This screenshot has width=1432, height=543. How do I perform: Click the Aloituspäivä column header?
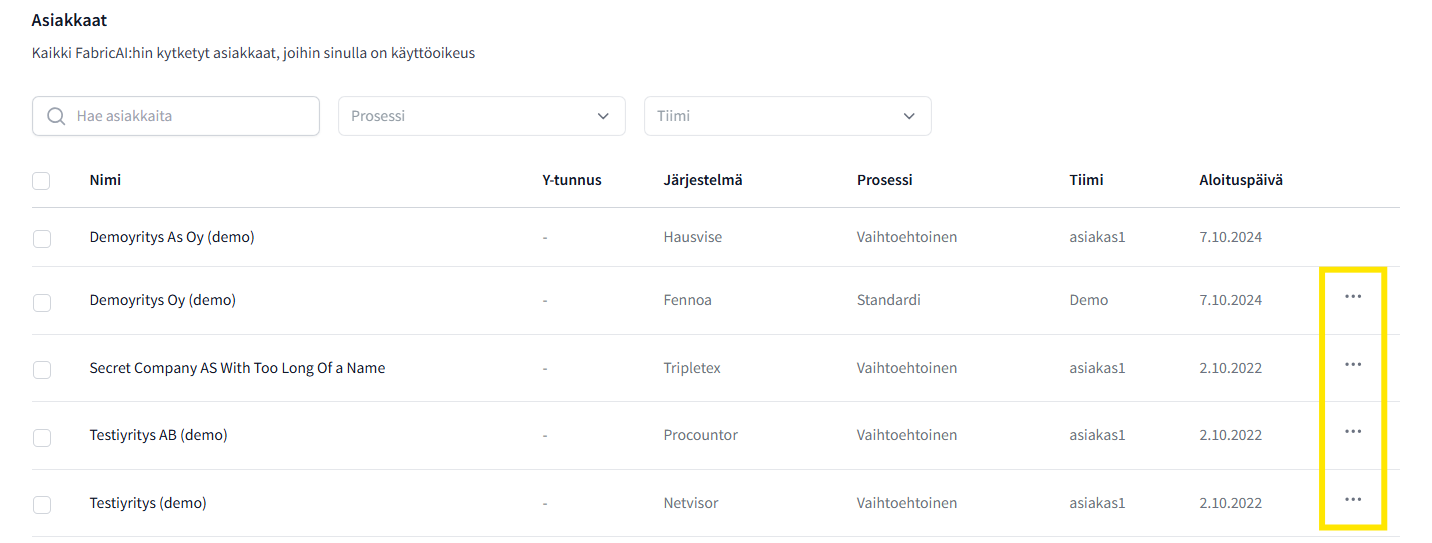(x=1240, y=180)
